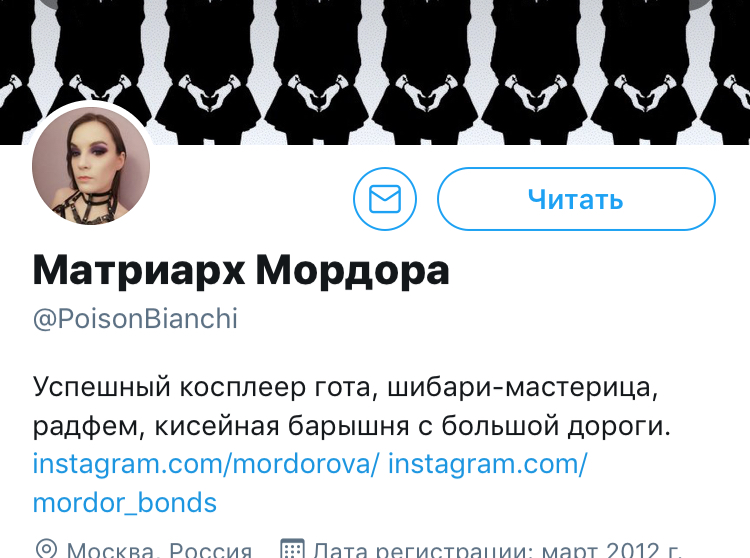Viewport: 750px width, 558px height.
Task: Click the location pin icon
Action: [46, 549]
